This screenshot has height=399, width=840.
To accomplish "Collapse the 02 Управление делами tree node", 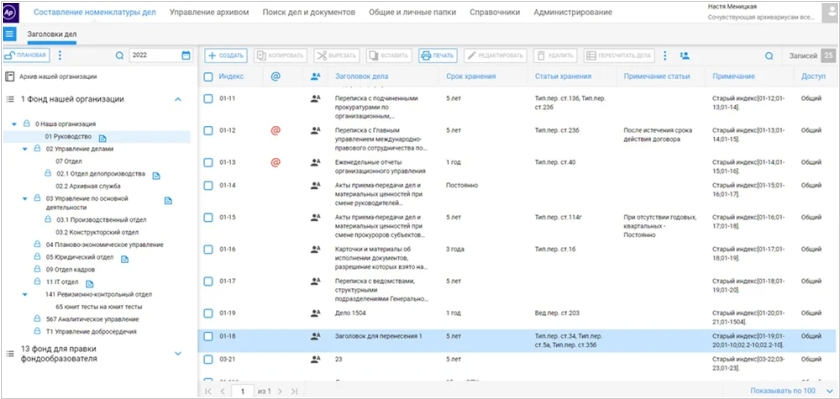I will (25, 149).
